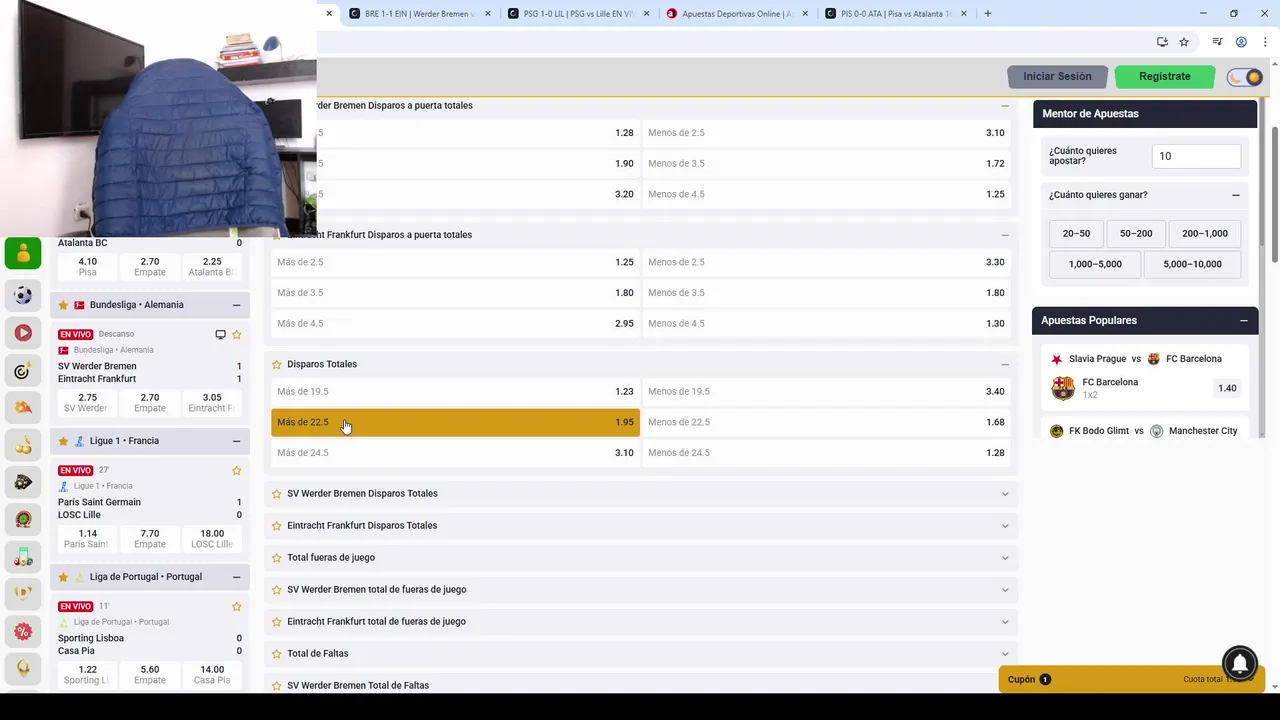1280x720 pixels.
Task: Click the target bullseye sidebar icon
Action: point(23,371)
